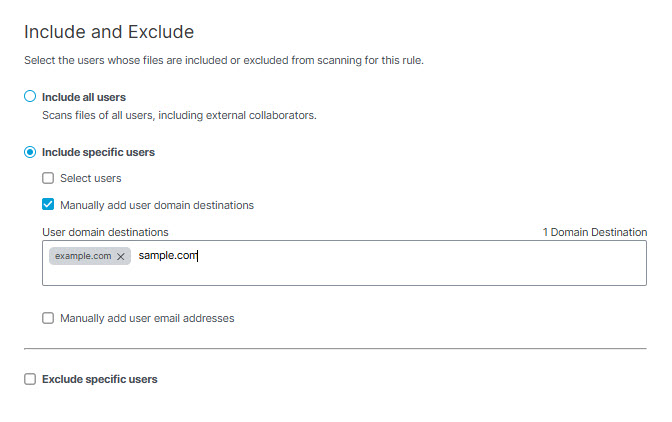Image resolution: width=672 pixels, height=422 pixels.
Task: Select the Include all users radio button
Action: point(30,96)
